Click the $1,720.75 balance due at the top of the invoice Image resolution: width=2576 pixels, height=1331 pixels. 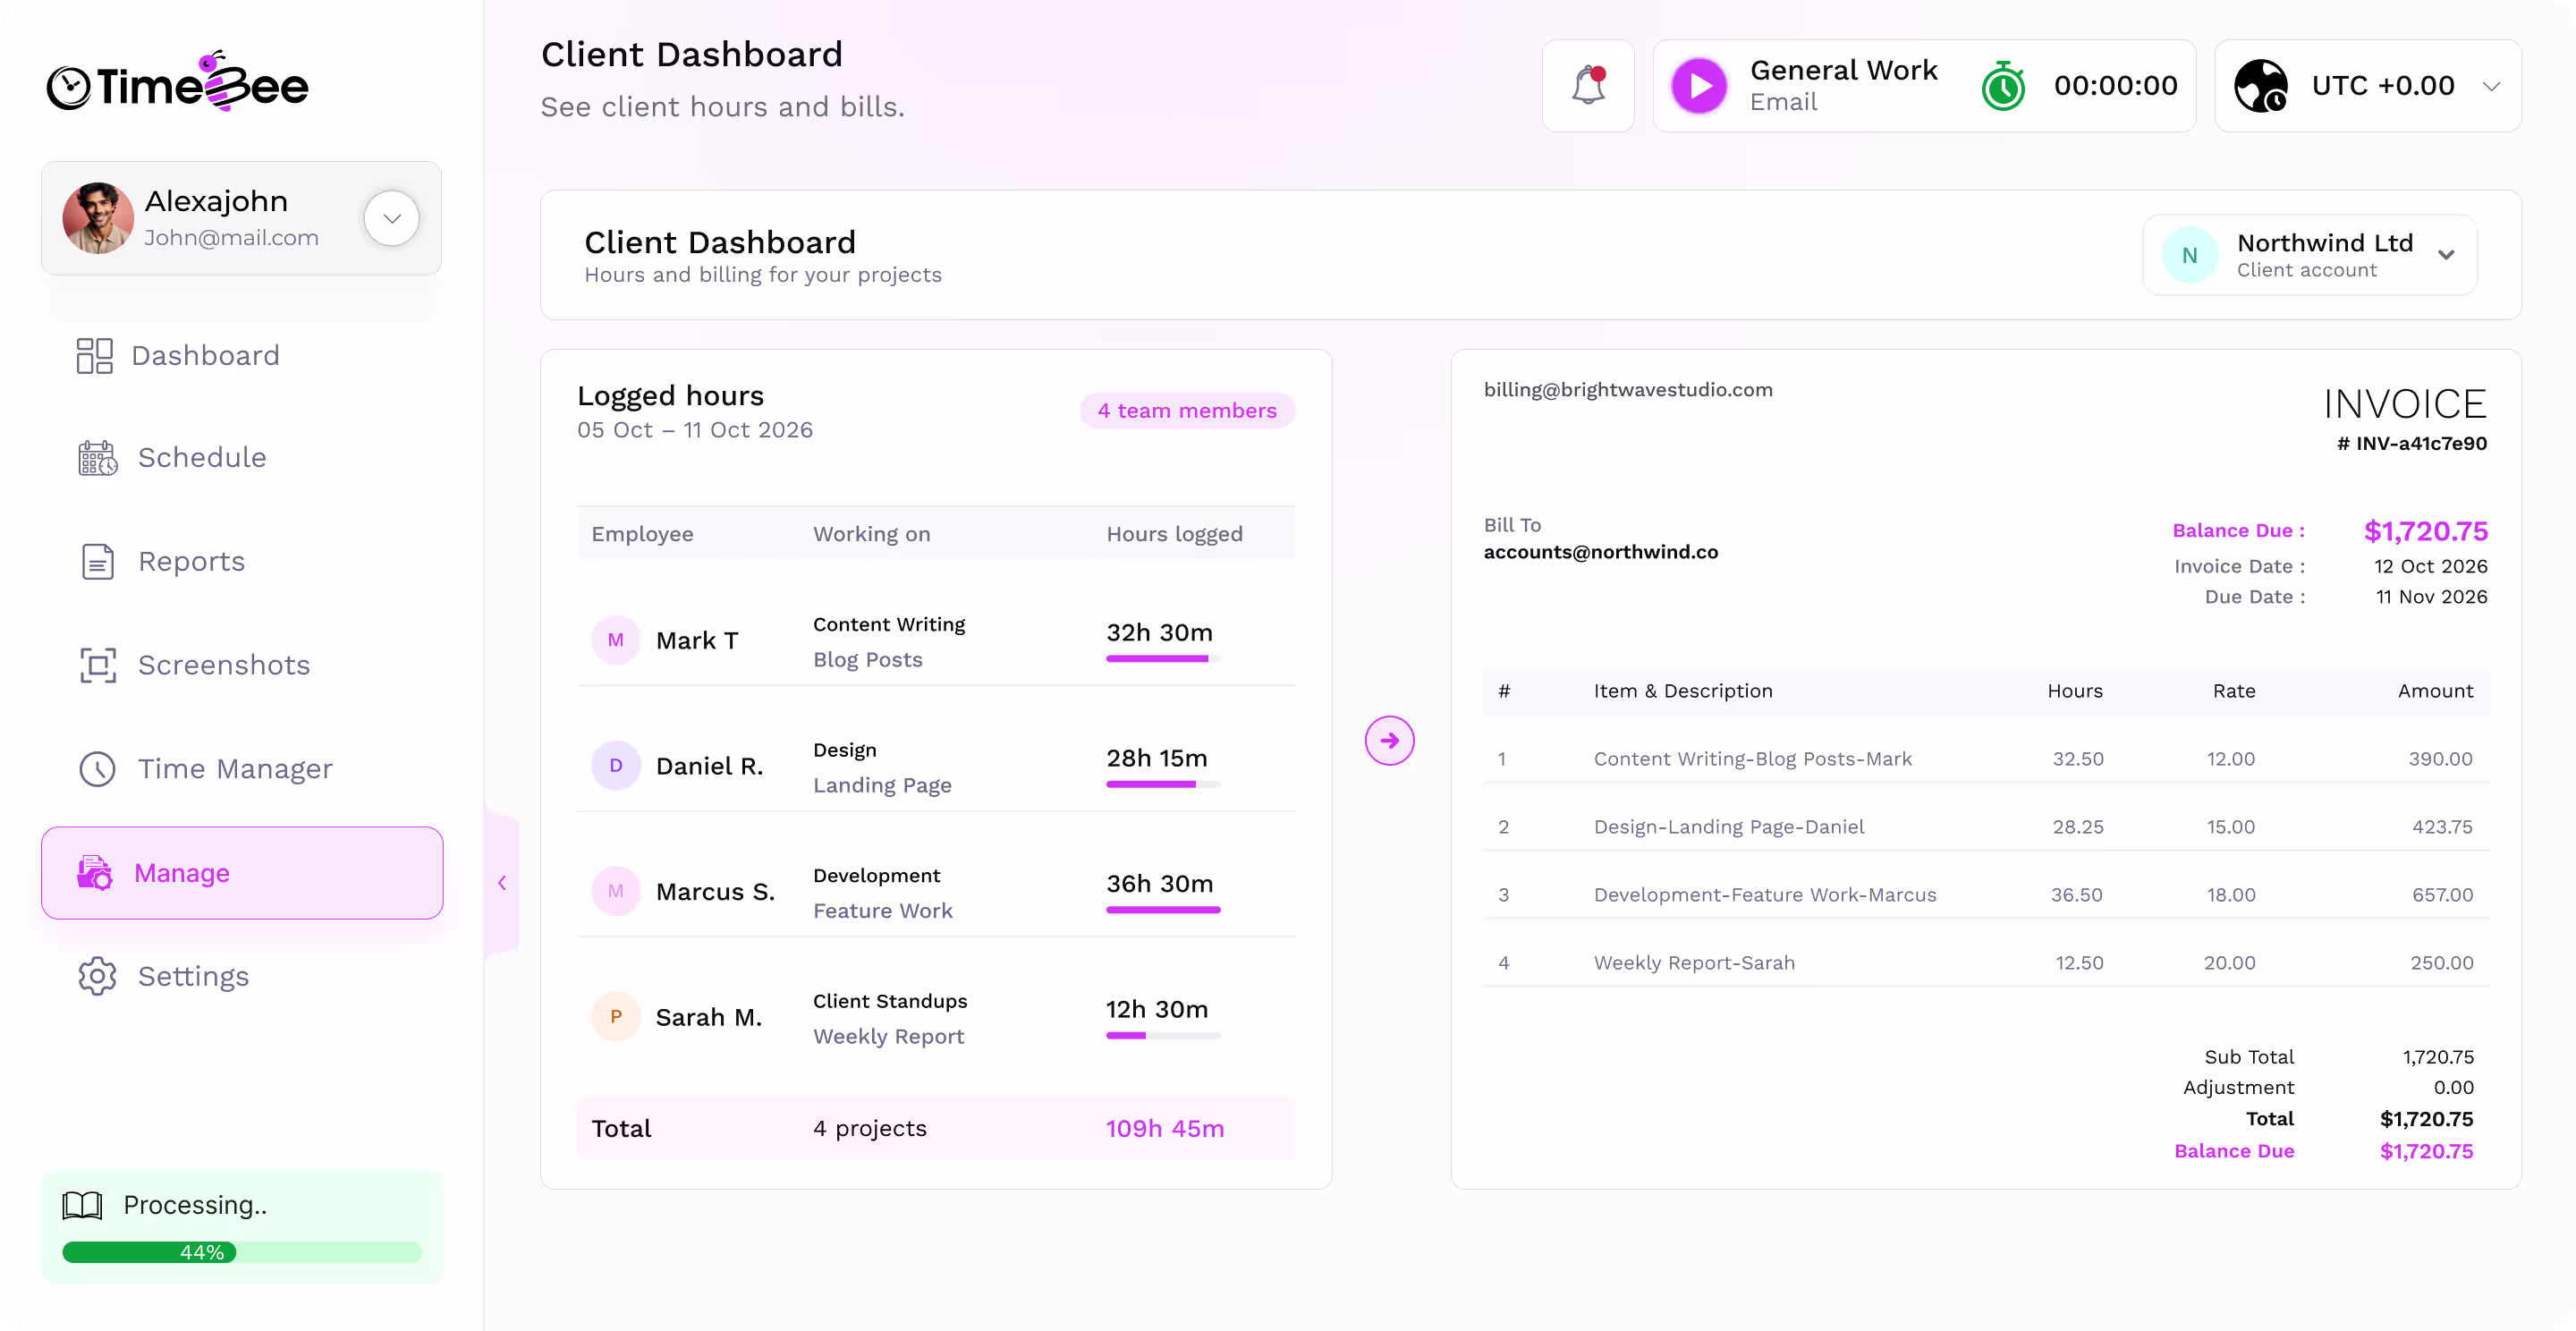[2426, 531]
